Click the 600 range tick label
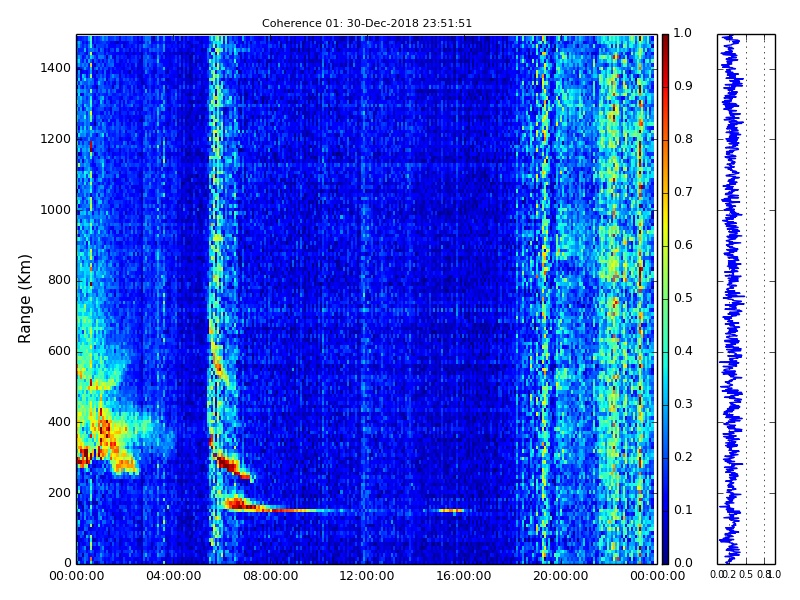The height and width of the screenshot is (600, 800). [x=59, y=351]
